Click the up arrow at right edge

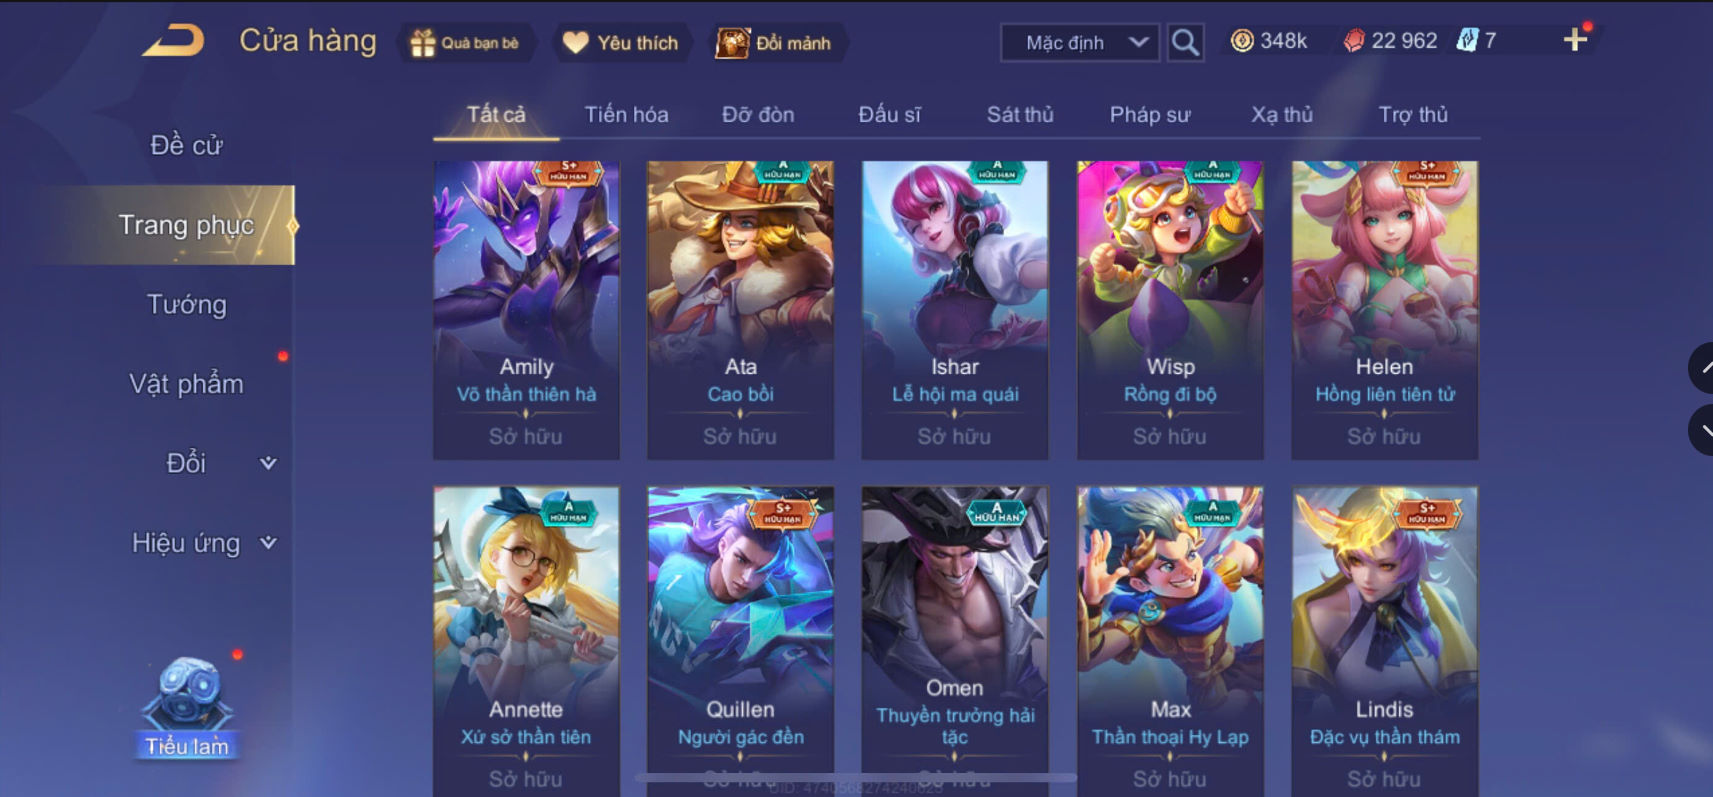pyautogui.click(x=1701, y=368)
